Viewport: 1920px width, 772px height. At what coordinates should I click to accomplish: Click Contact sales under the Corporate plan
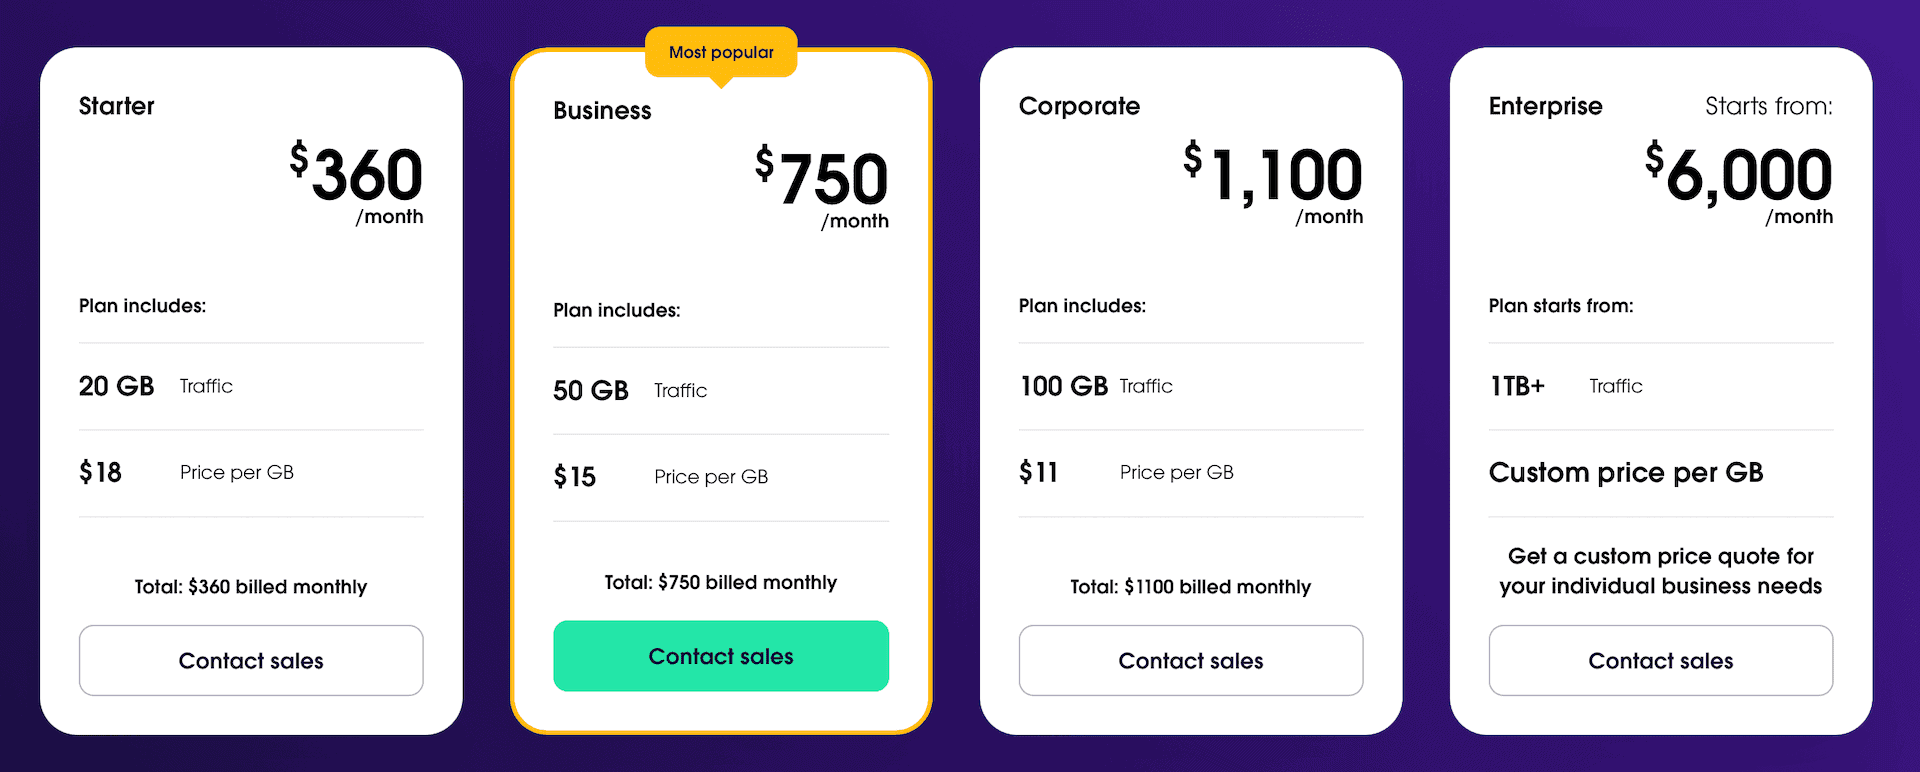point(1191,660)
